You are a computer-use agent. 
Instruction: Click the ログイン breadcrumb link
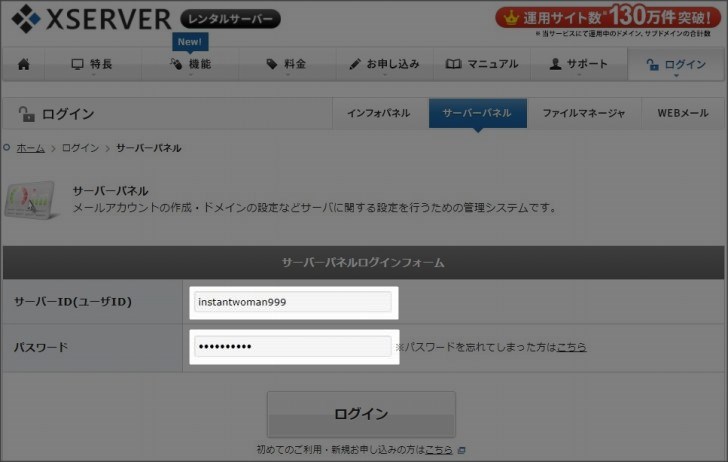(80, 148)
